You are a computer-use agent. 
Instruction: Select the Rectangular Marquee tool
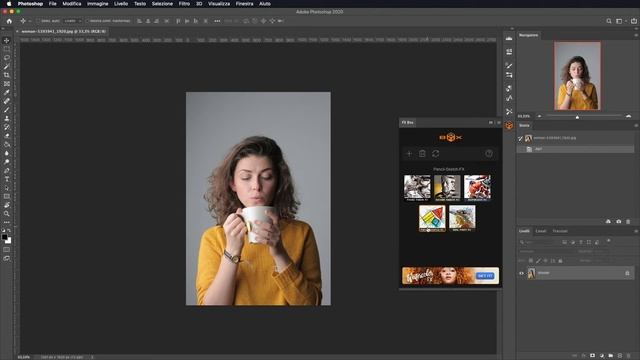click(x=7, y=49)
